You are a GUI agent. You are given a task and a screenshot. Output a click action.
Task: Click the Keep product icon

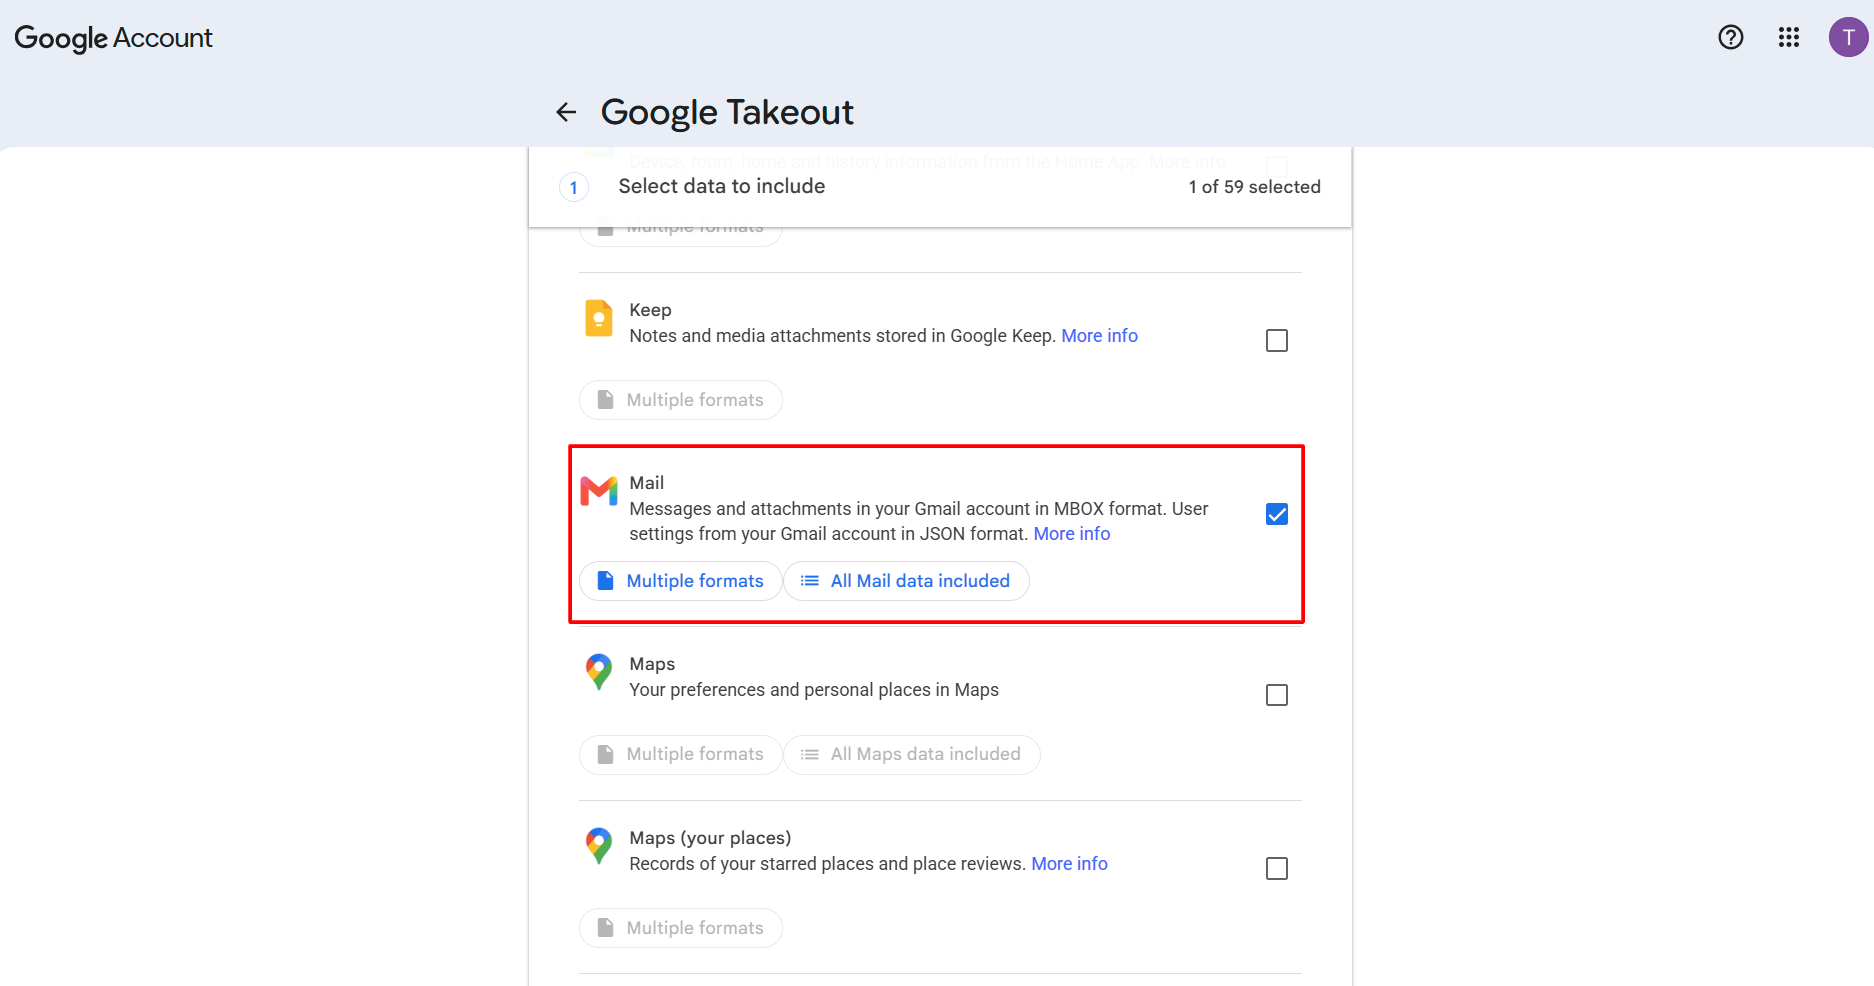[x=599, y=318]
